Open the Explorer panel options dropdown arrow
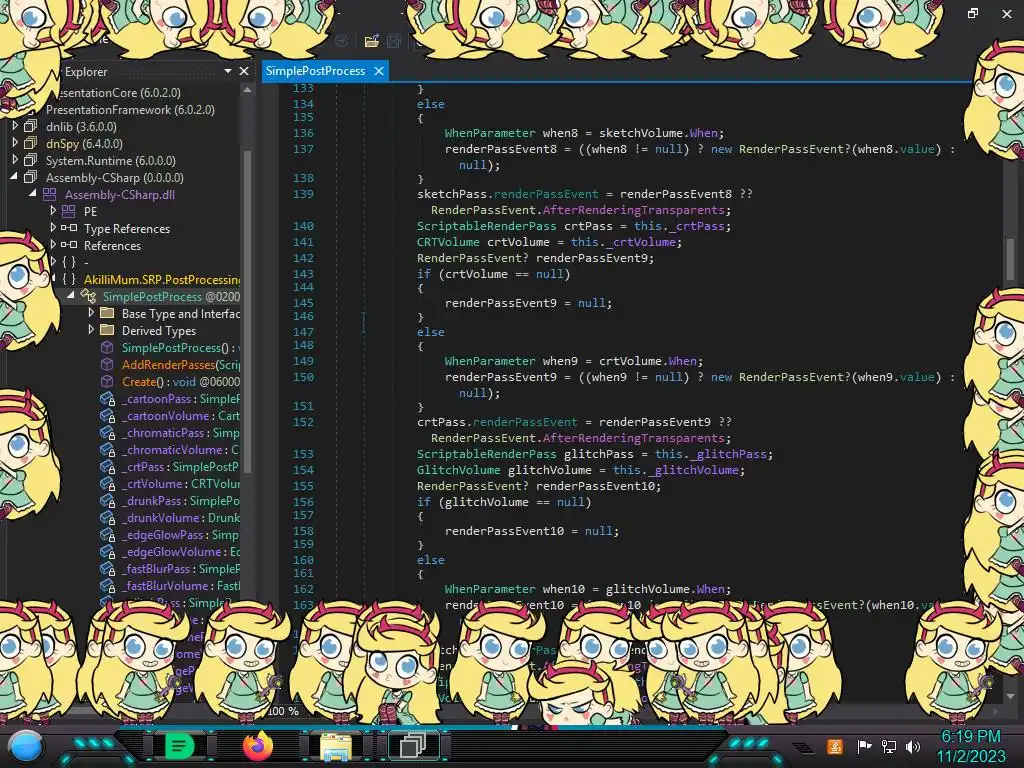Screen dimensions: 1024x768 pyautogui.click(x=227, y=71)
